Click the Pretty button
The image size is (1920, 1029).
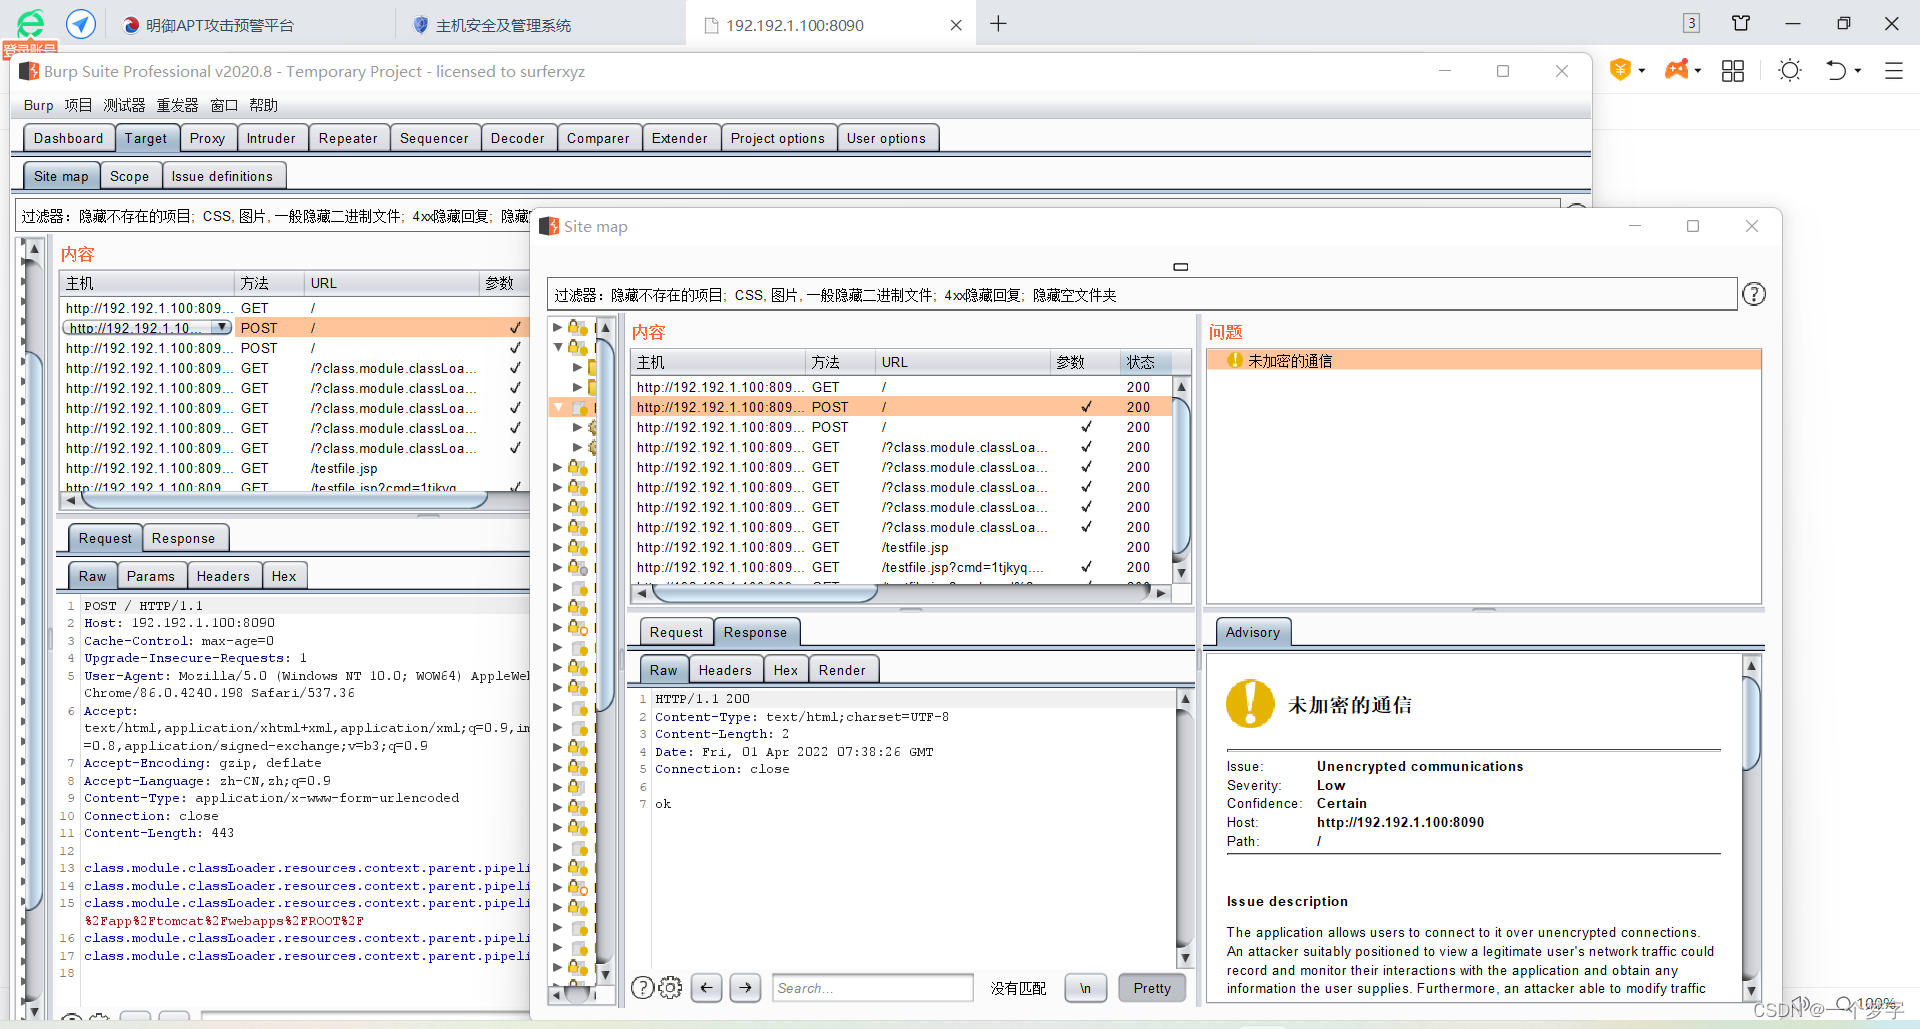[x=1152, y=988]
